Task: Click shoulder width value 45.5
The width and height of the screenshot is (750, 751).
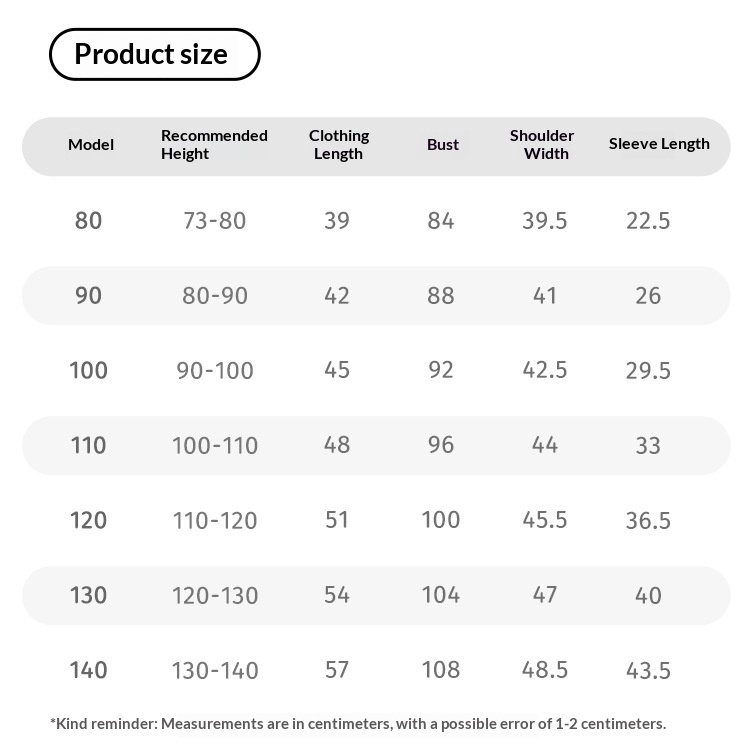Action: click(545, 520)
